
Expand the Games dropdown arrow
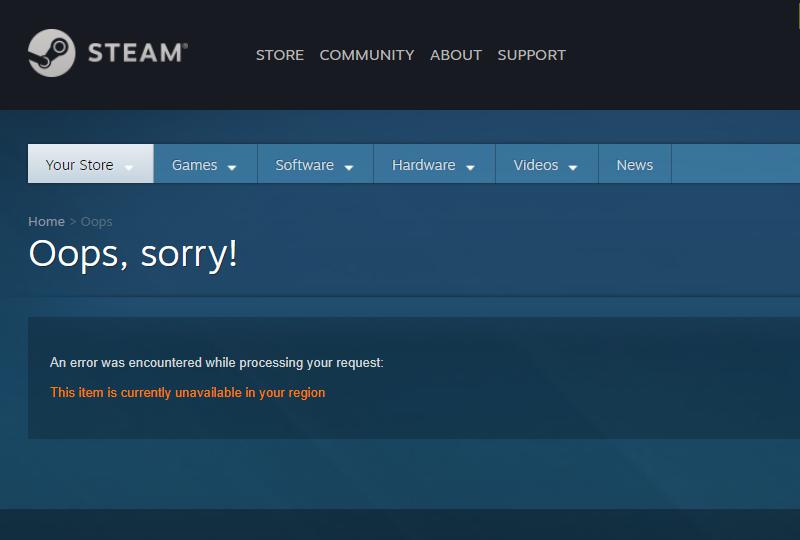click(232, 167)
